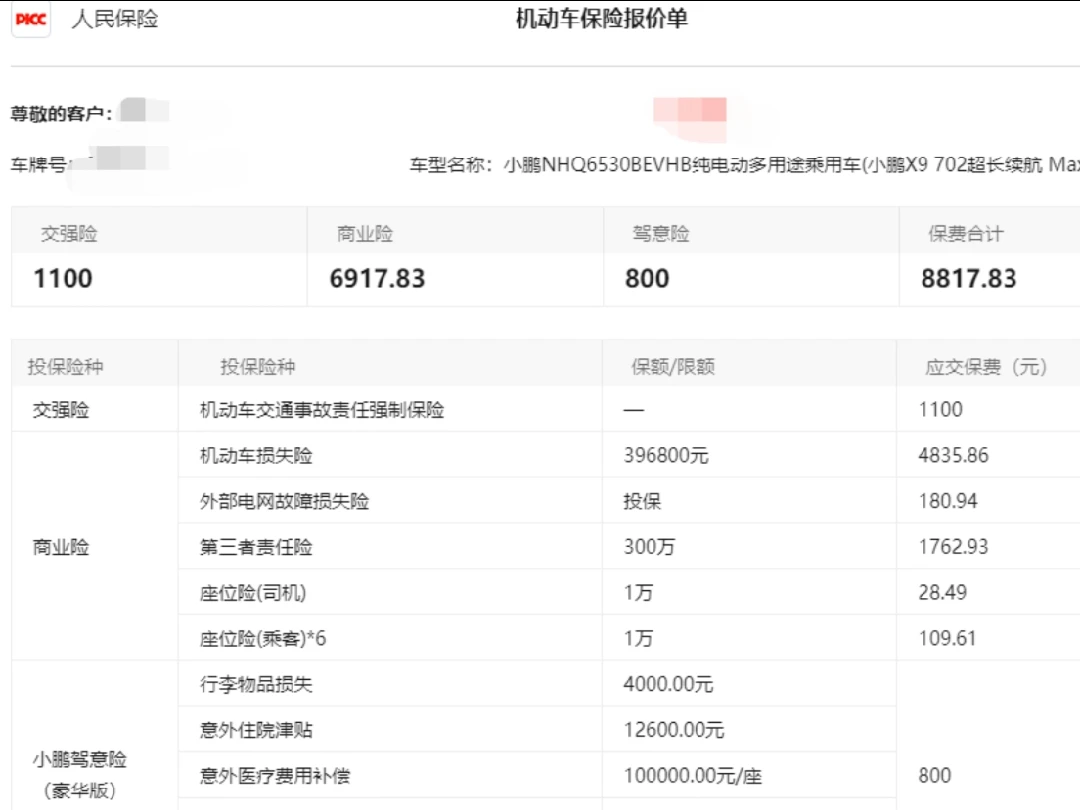
Task: Select the 1762.93 premium value
Action: [953, 547]
